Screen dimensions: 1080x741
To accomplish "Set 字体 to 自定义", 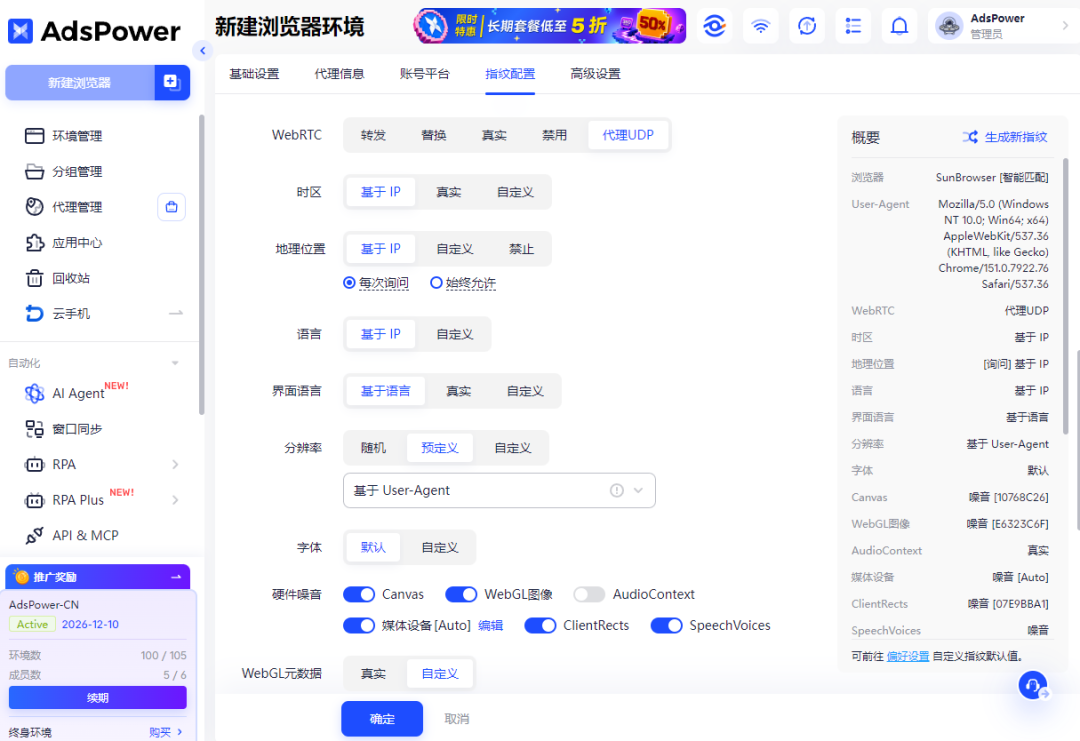I will [440, 547].
